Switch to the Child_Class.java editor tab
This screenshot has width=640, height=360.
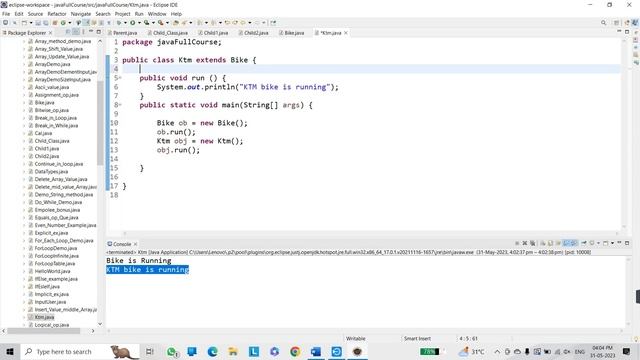168,33
